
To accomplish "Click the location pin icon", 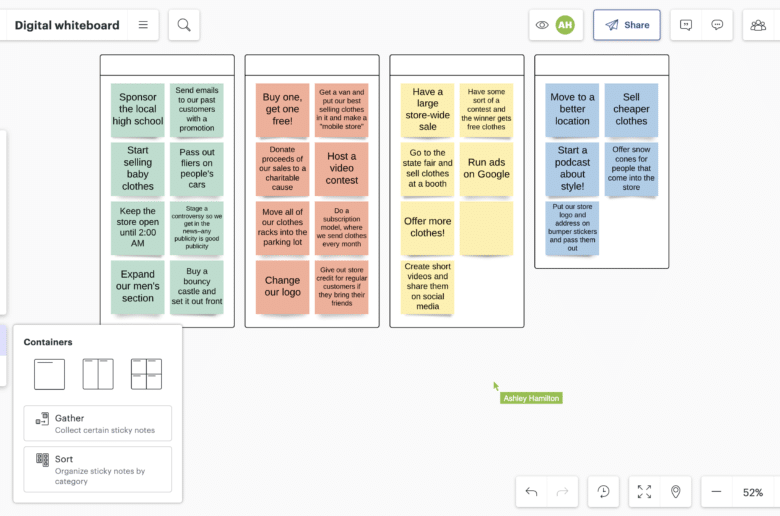I will (676, 492).
